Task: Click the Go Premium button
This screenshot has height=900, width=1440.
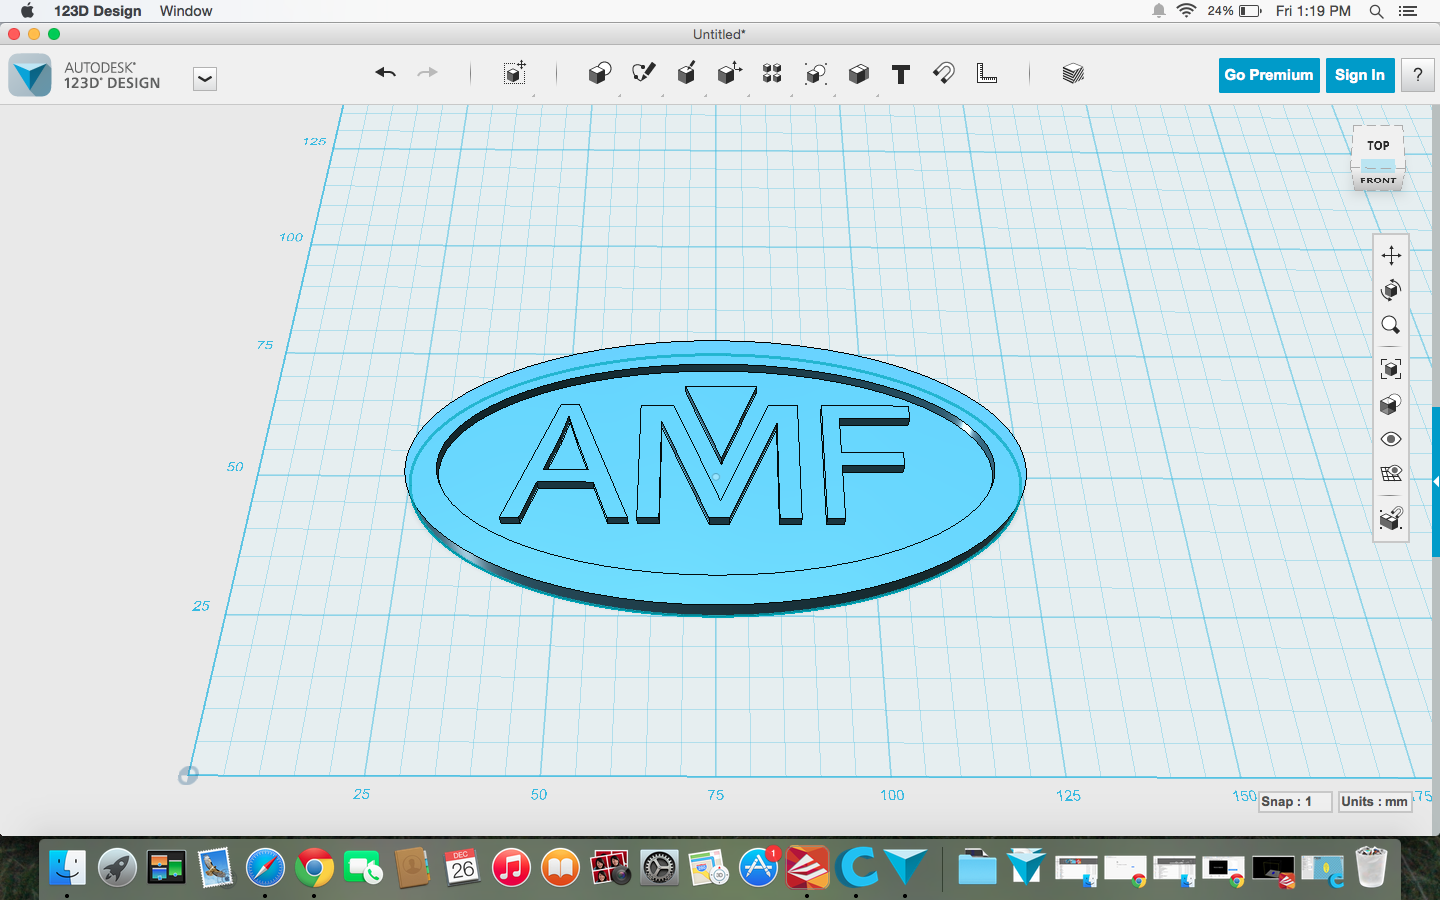Action: (1269, 75)
